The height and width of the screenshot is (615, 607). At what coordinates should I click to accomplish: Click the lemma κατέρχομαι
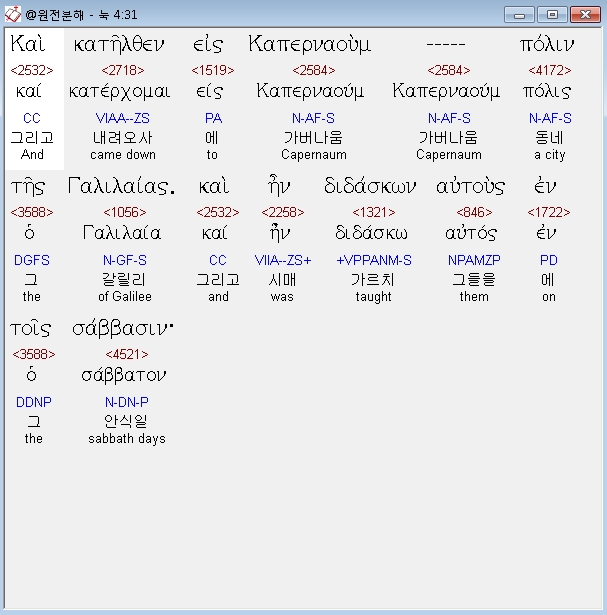click(120, 92)
